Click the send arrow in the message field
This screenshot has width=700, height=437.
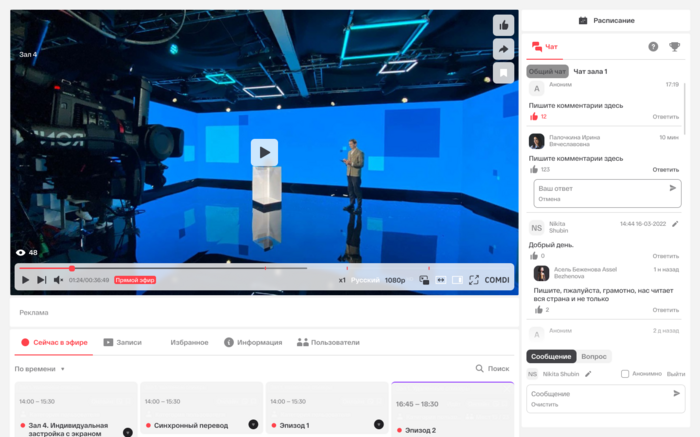click(677, 394)
